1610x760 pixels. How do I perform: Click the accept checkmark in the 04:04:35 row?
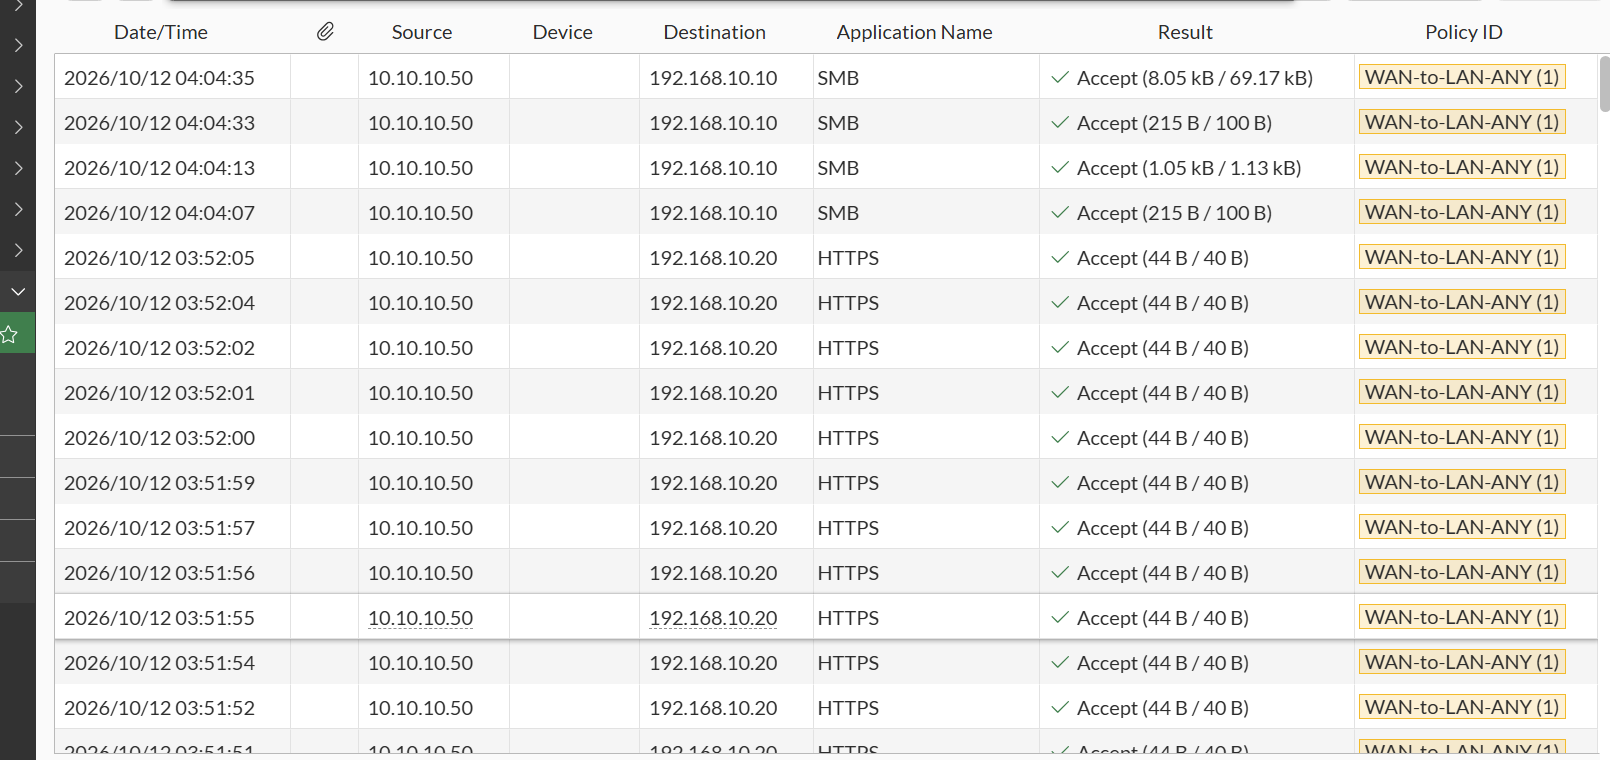(x=1060, y=77)
